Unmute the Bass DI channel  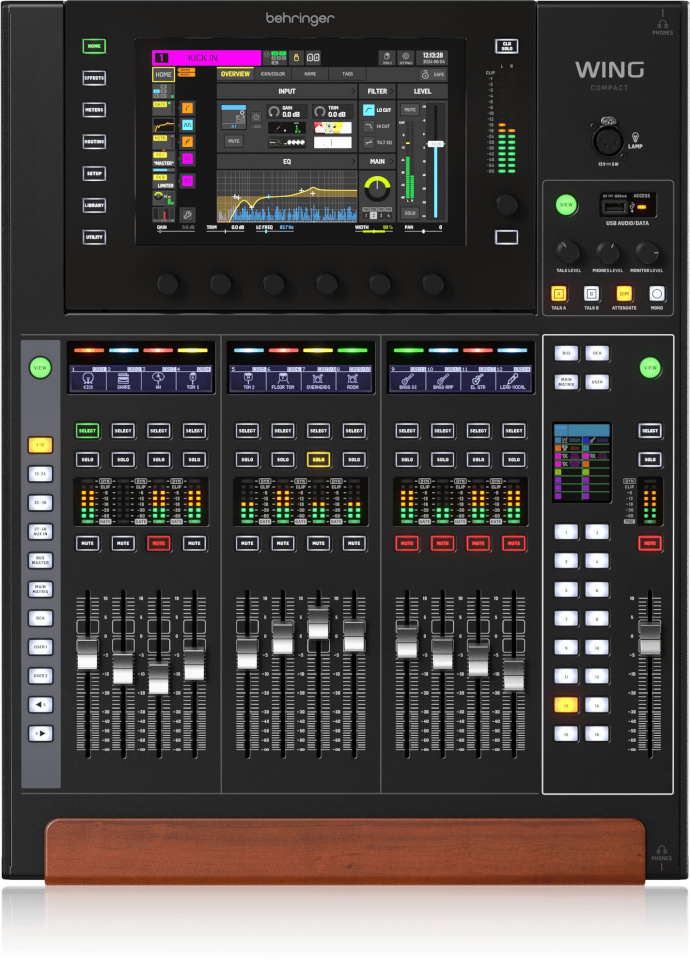pos(407,543)
